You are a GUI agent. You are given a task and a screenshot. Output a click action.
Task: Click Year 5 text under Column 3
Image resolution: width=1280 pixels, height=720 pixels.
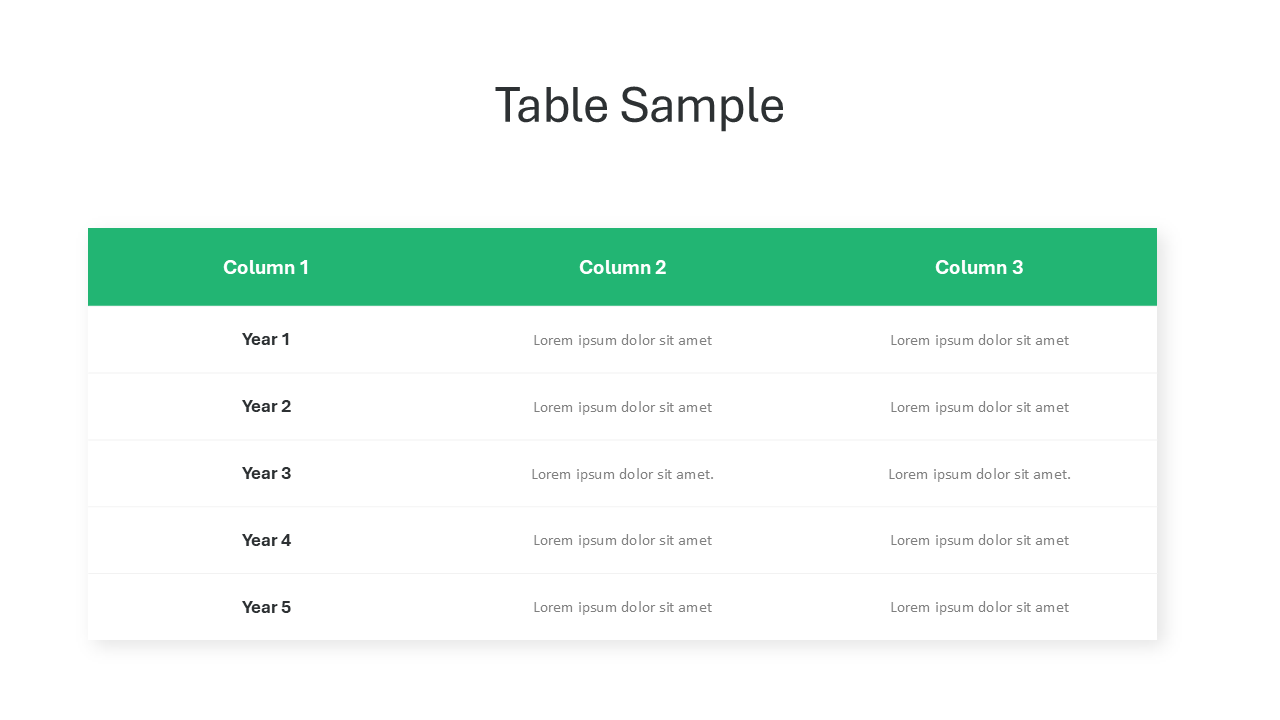coord(979,607)
